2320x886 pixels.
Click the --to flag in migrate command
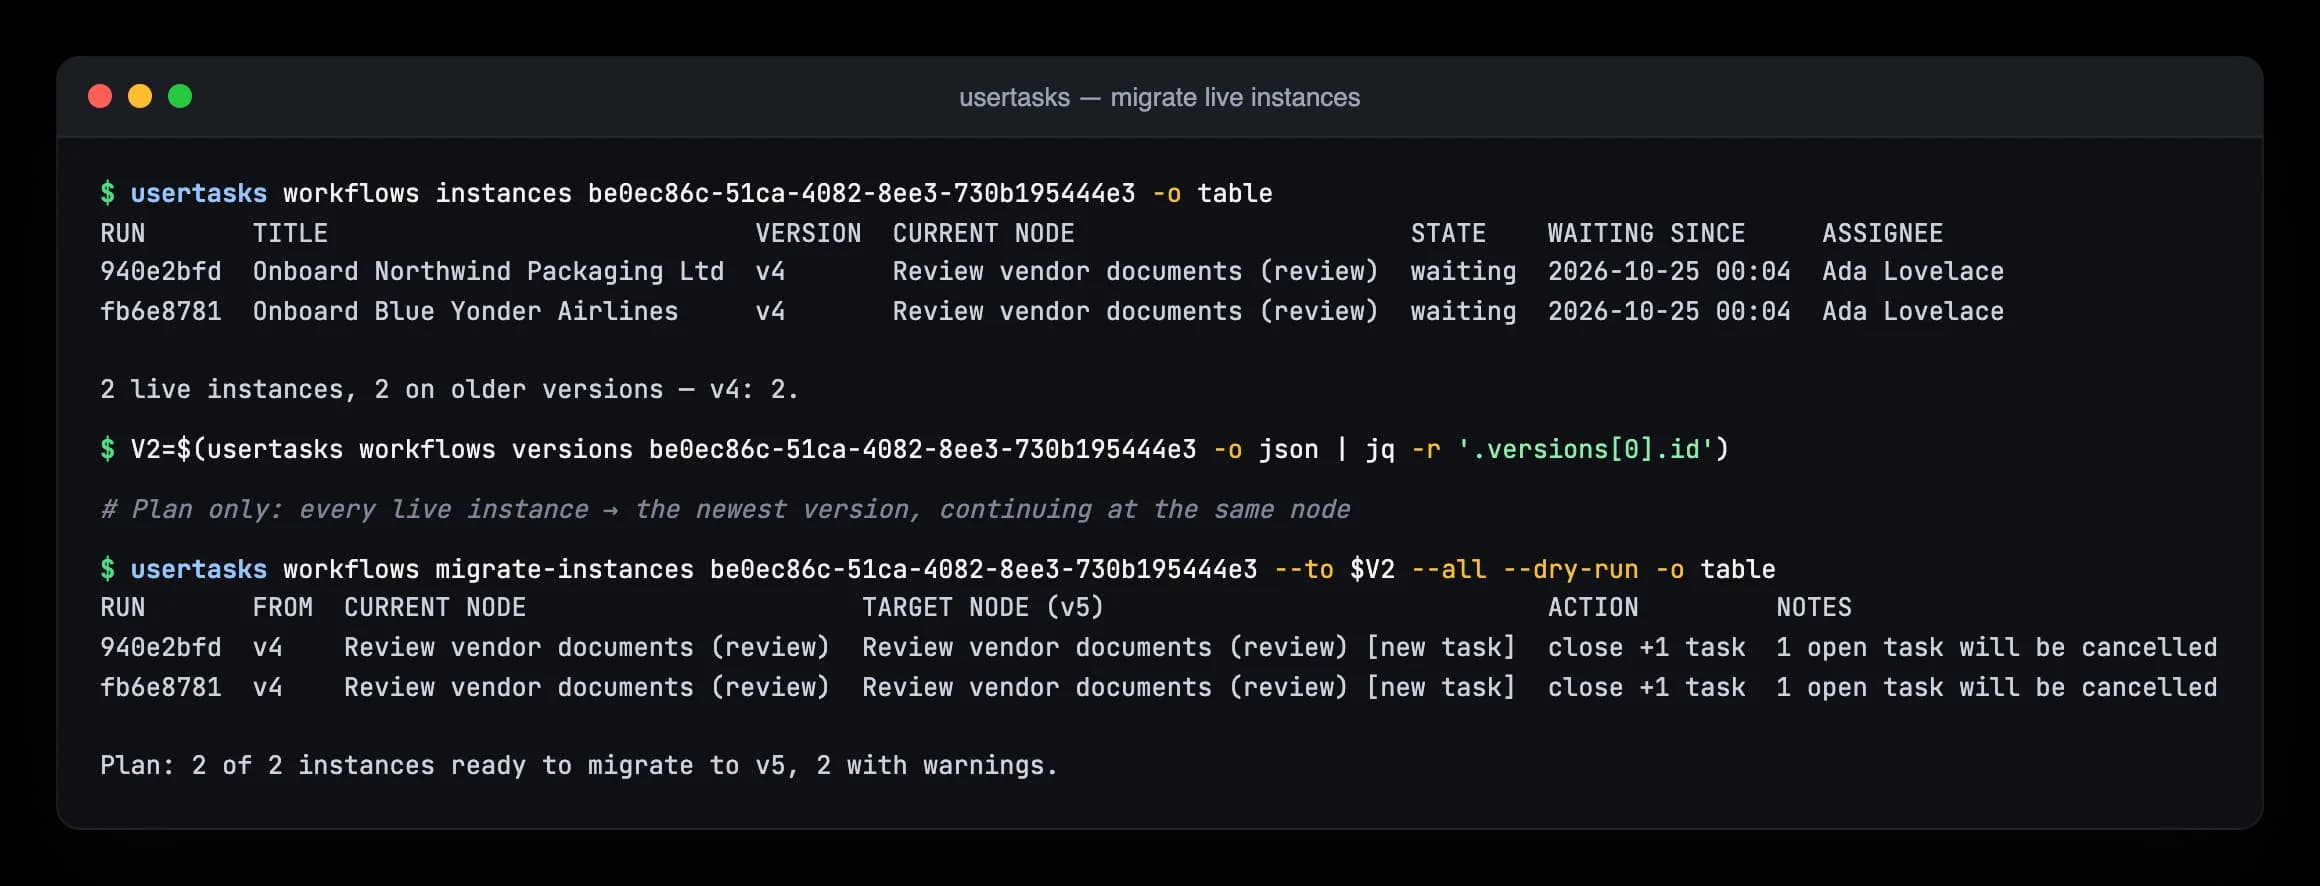click(x=1303, y=569)
